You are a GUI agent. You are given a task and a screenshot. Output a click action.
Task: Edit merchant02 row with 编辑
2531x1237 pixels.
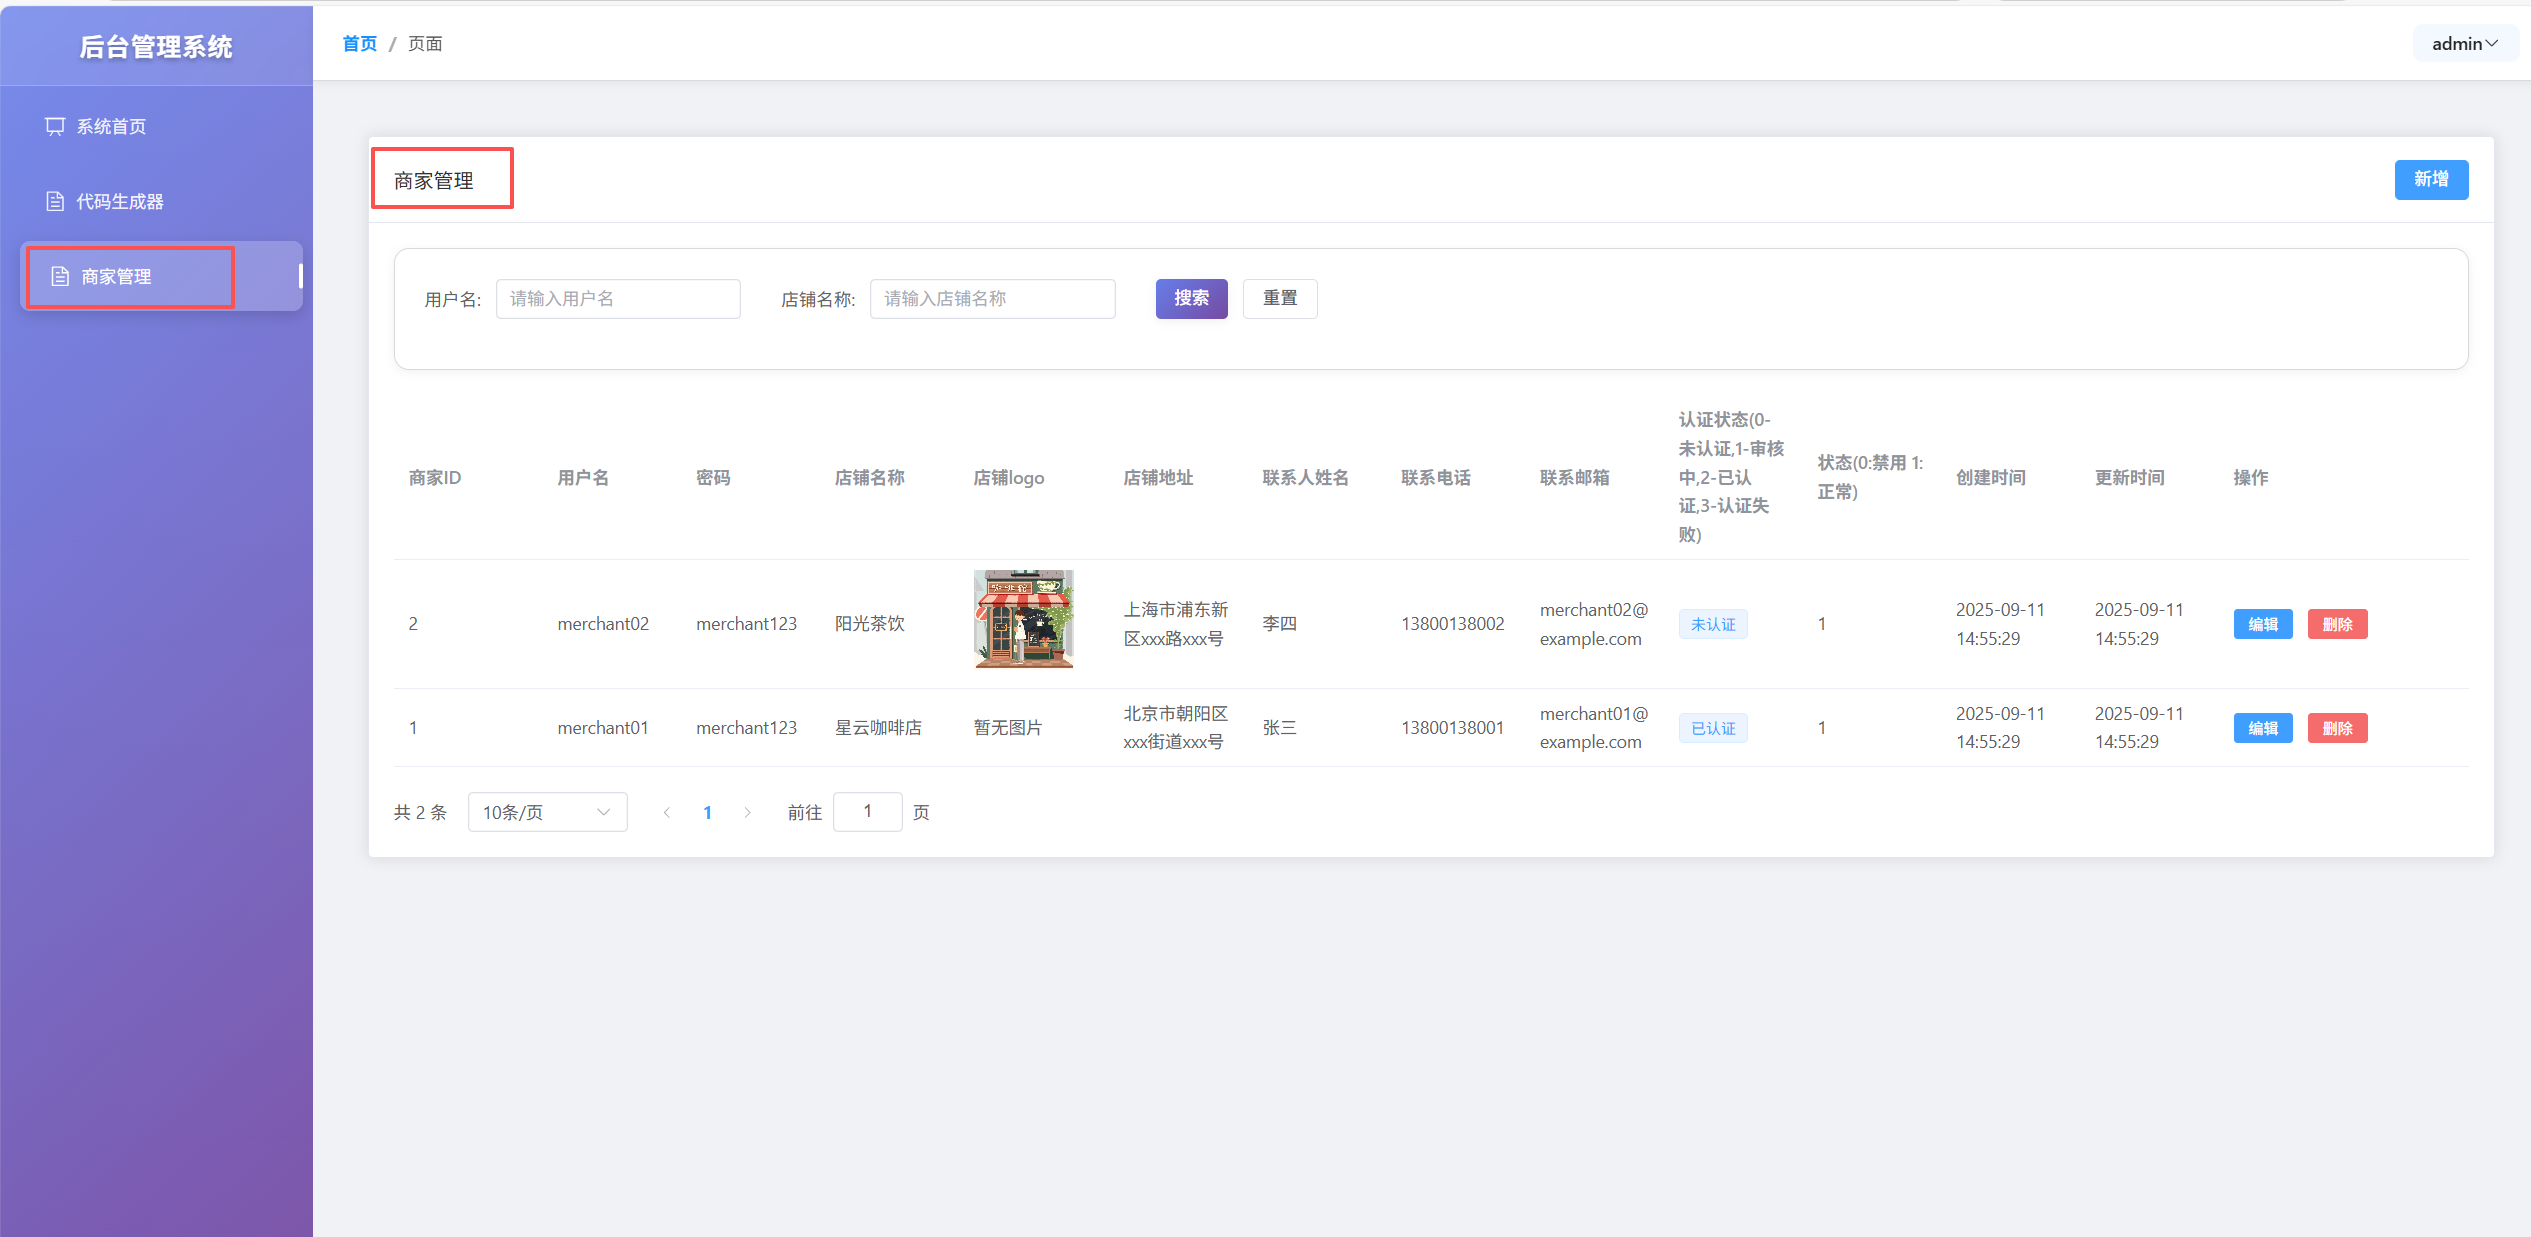click(x=2262, y=624)
